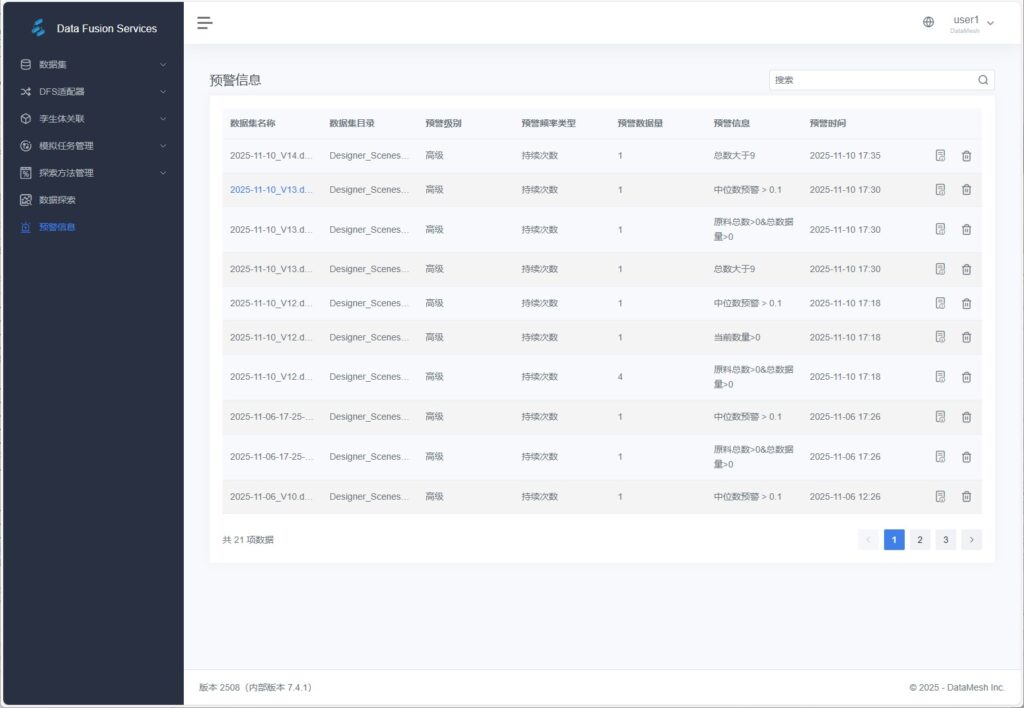Delete the 2025-11-06 12:26 alert row

click(x=966, y=496)
